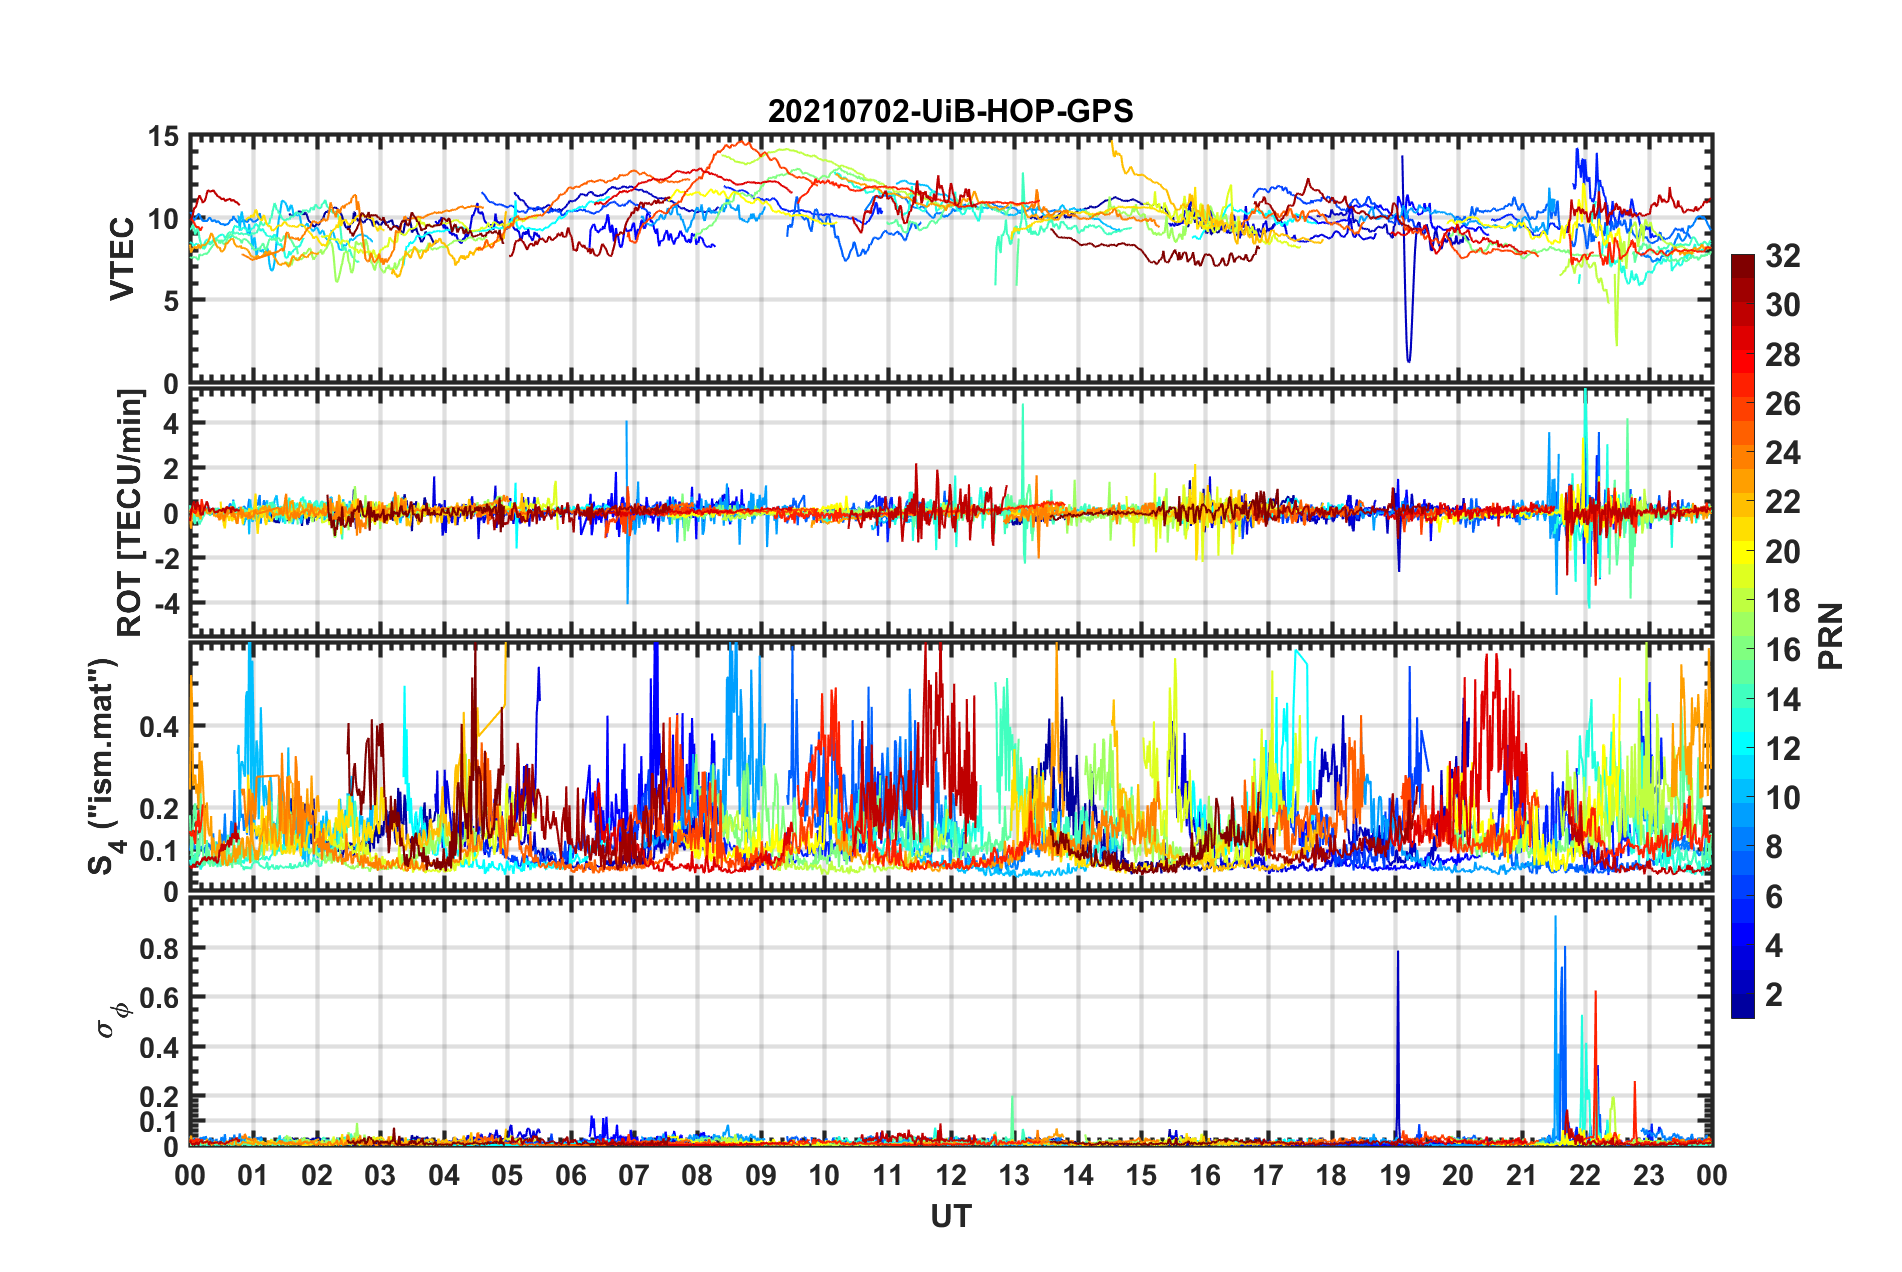Click colorbar tick label 22
1902x1272 pixels.
tap(1782, 502)
